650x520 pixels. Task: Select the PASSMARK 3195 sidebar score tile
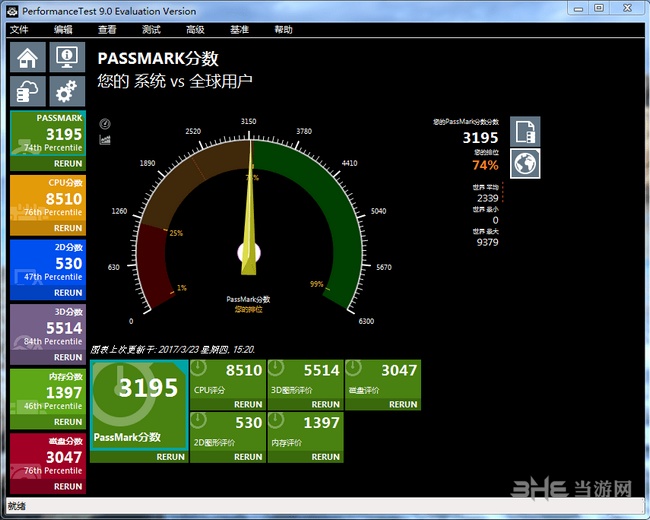48,134
